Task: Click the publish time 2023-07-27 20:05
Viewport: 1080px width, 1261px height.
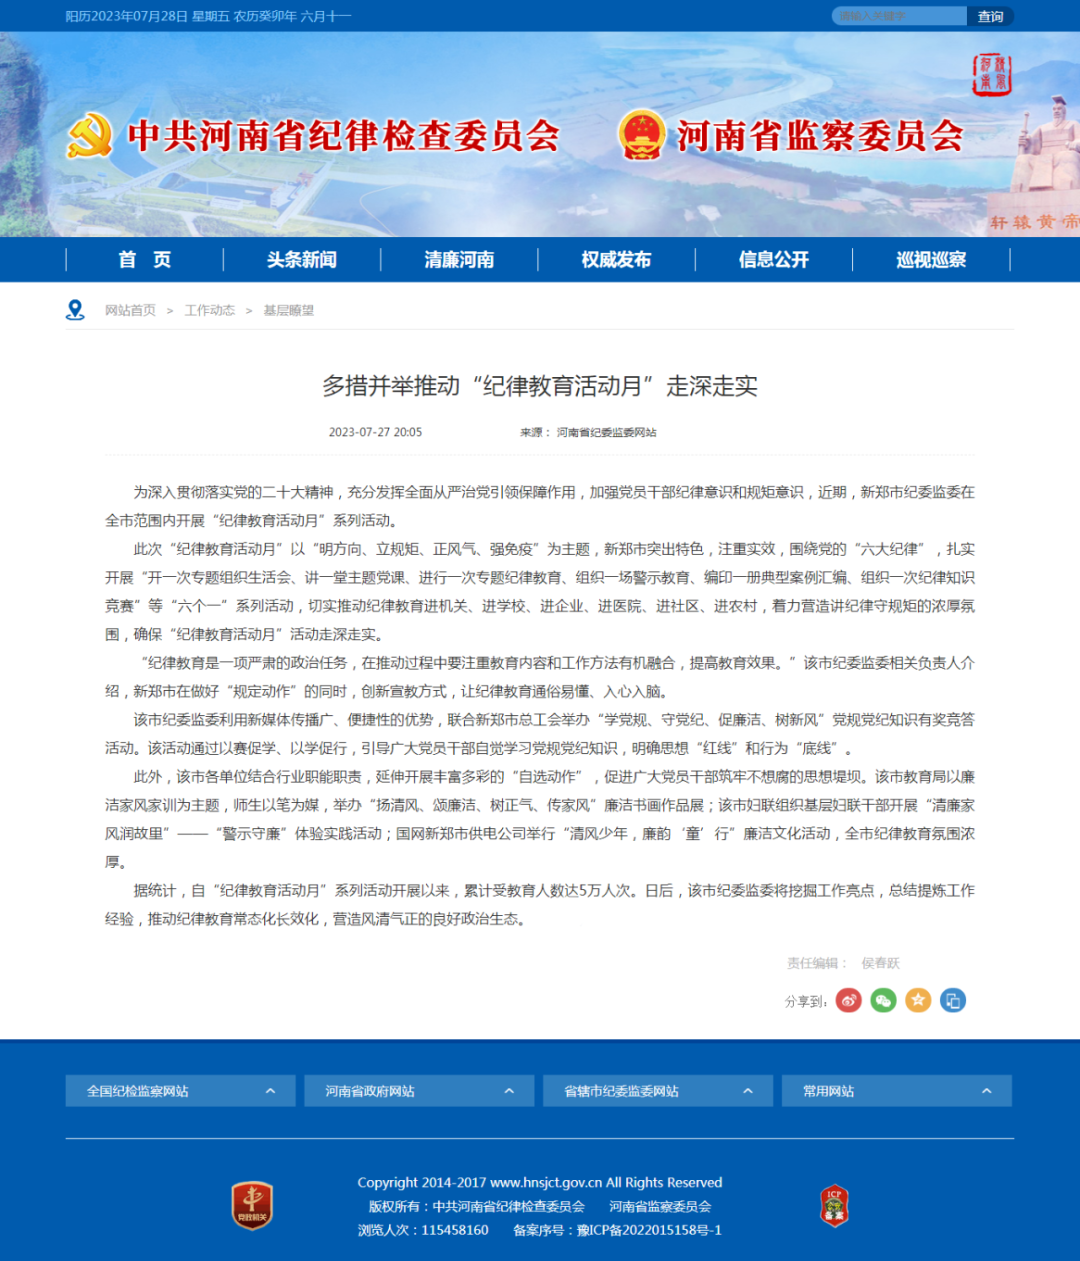Action: pyautogui.click(x=375, y=432)
